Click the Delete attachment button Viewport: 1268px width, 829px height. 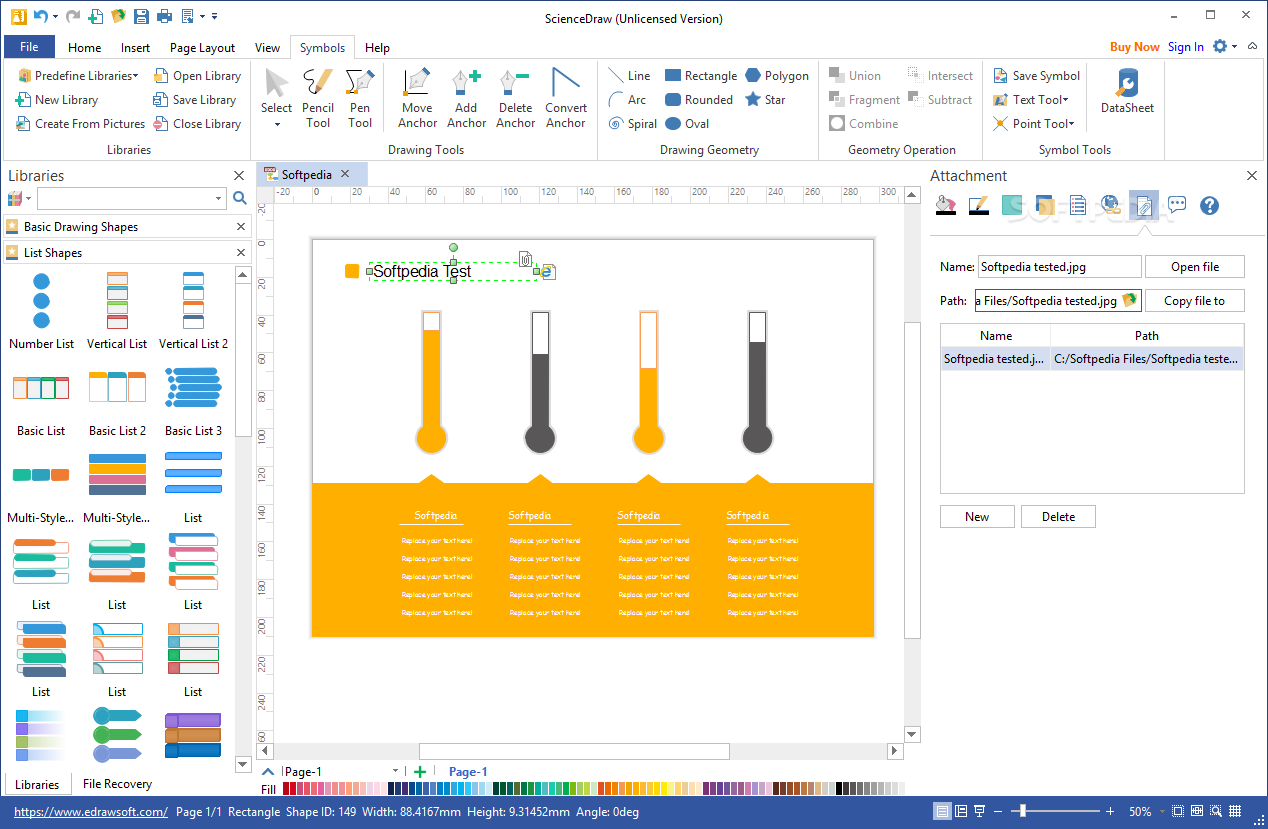pyautogui.click(x=1058, y=517)
